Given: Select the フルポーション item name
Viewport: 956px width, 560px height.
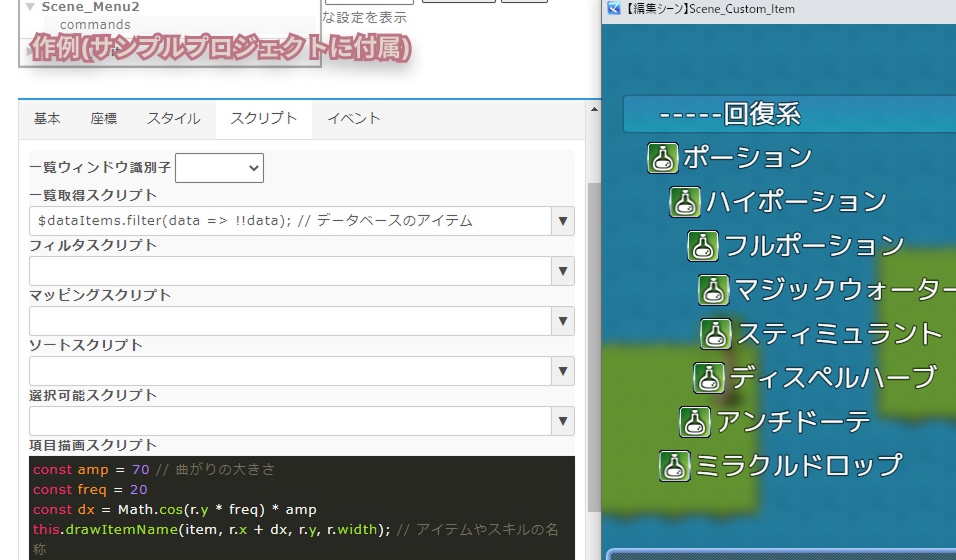Looking at the screenshot, I should coord(814,246).
